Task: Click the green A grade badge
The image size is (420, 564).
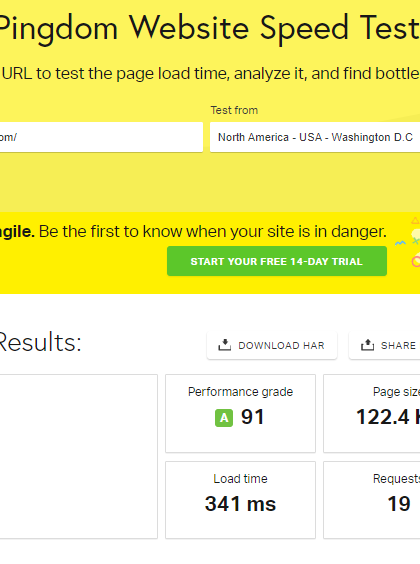Action: point(224,418)
